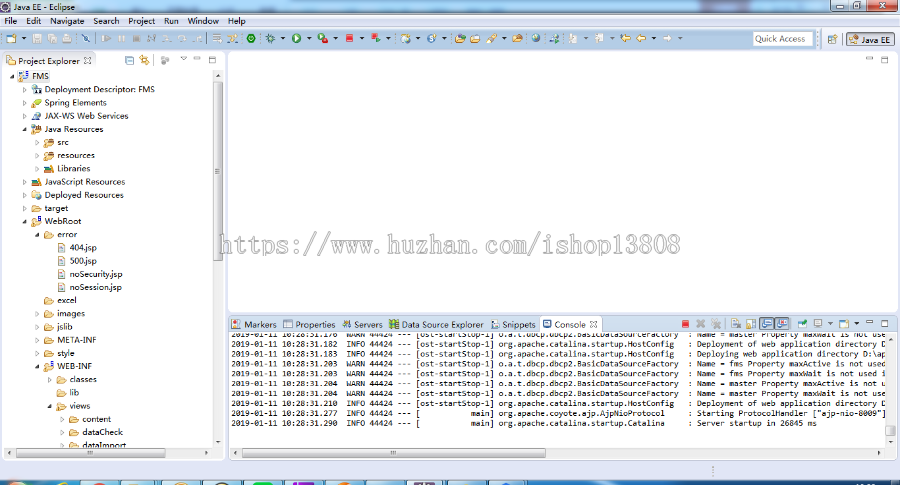Click the Open Web Browser globe icon

click(x=536, y=38)
